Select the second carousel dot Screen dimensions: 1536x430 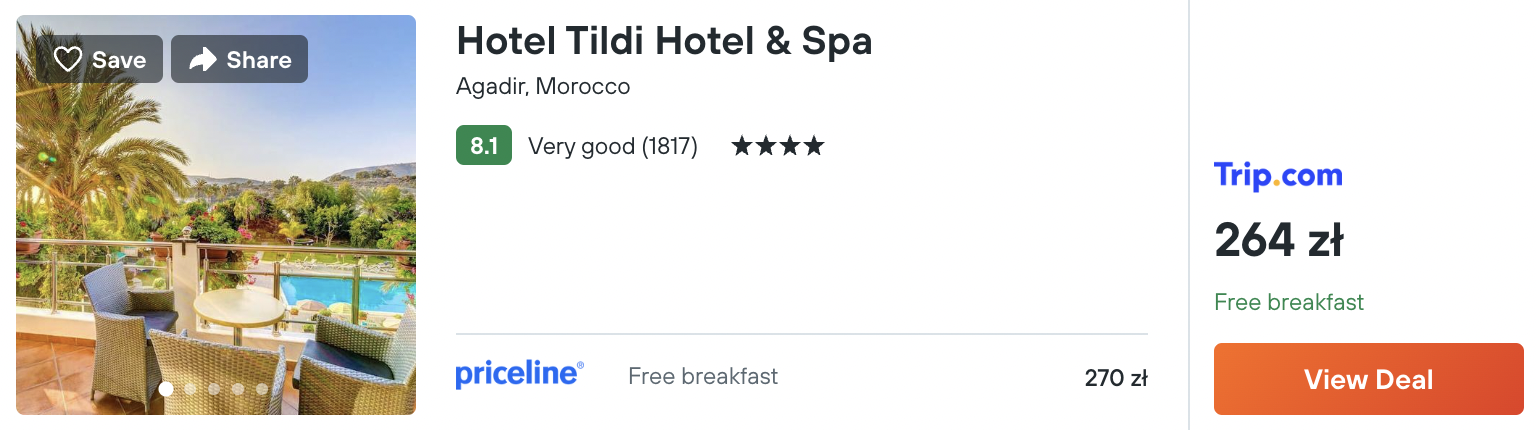(x=190, y=389)
